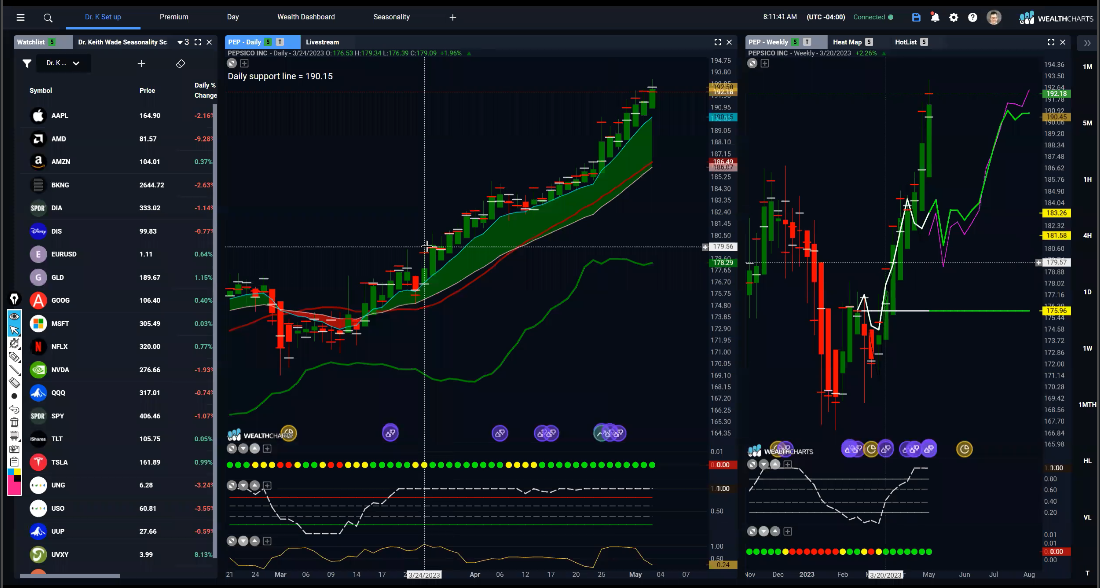Switch to the Day workspace tab
This screenshot has width=1100, height=588.
(x=233, y=17)
